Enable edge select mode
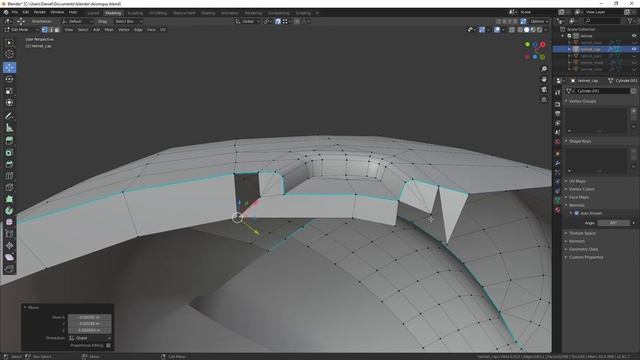This screenshot has height=360, width=640. (51, 30)
